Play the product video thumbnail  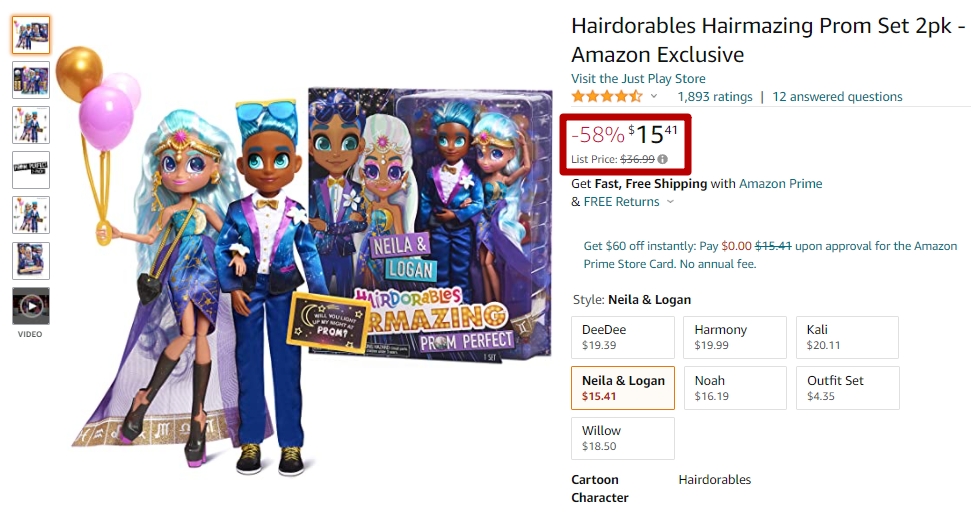click(x=31, y=306)
